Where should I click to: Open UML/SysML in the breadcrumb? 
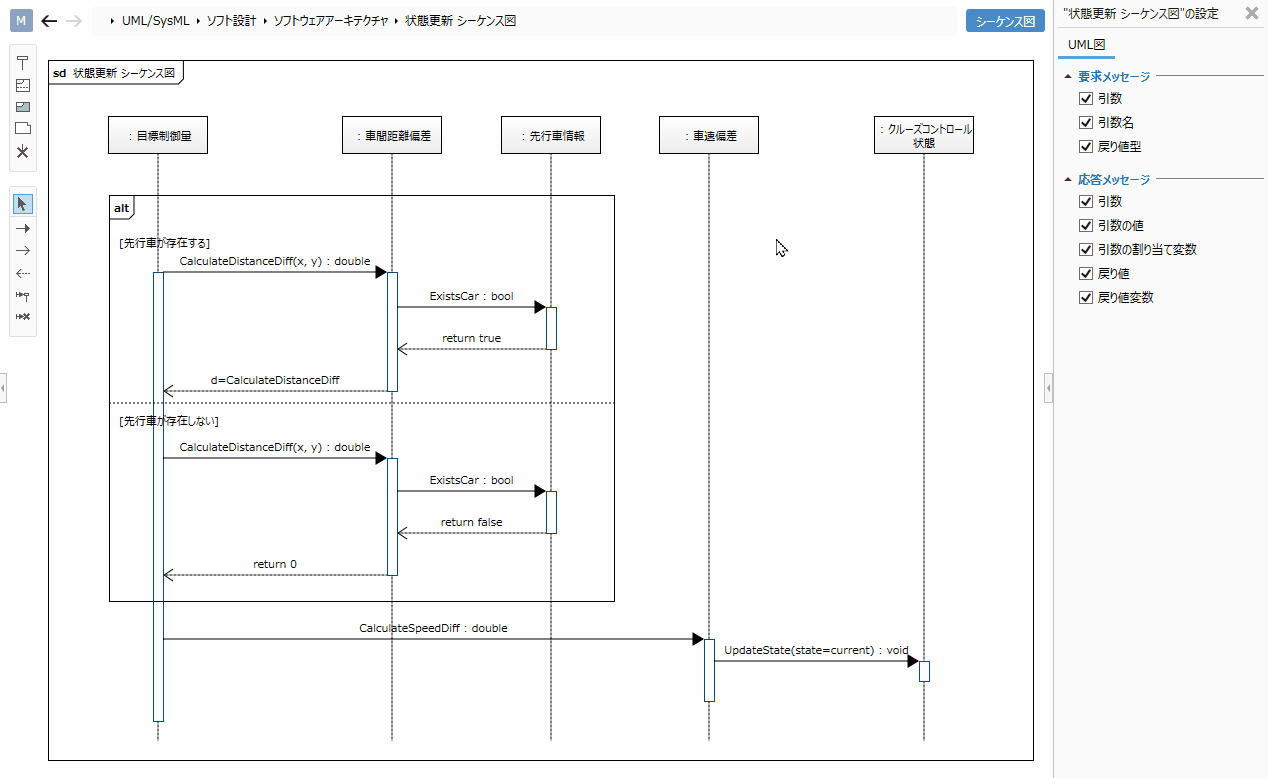click(x=155, y=21)
